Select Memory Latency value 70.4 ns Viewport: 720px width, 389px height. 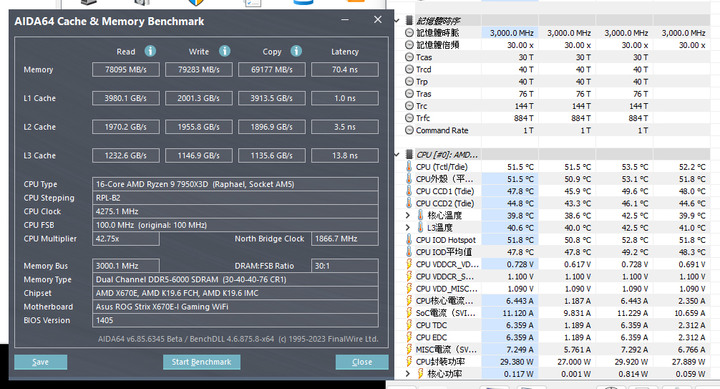coord(345,69)
